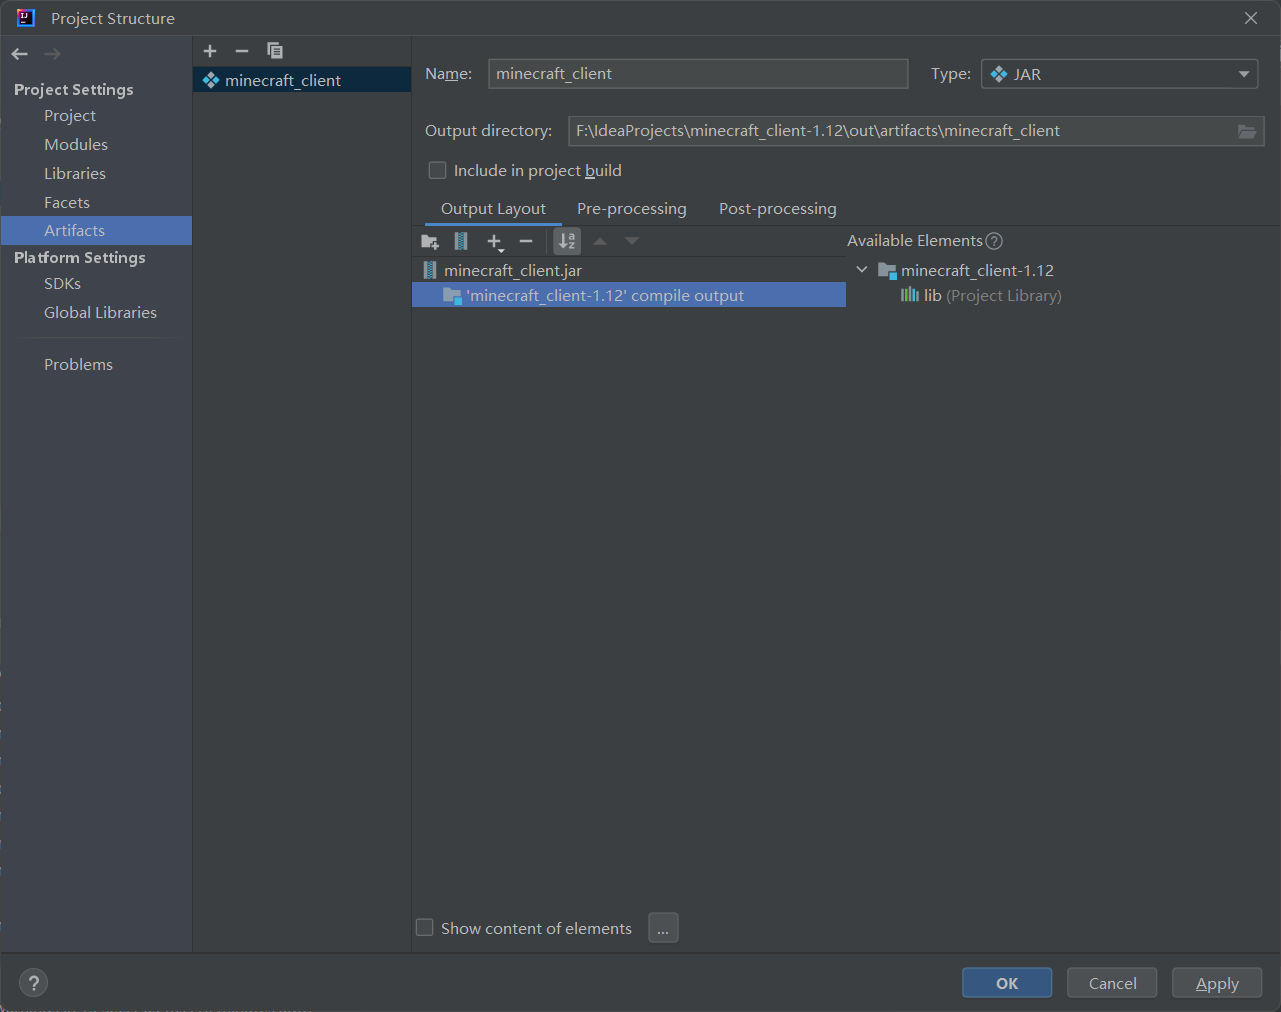The image size is (1281, 1012).
Task: Open SDKs platform settings
Action: click(x=62, y=284)
